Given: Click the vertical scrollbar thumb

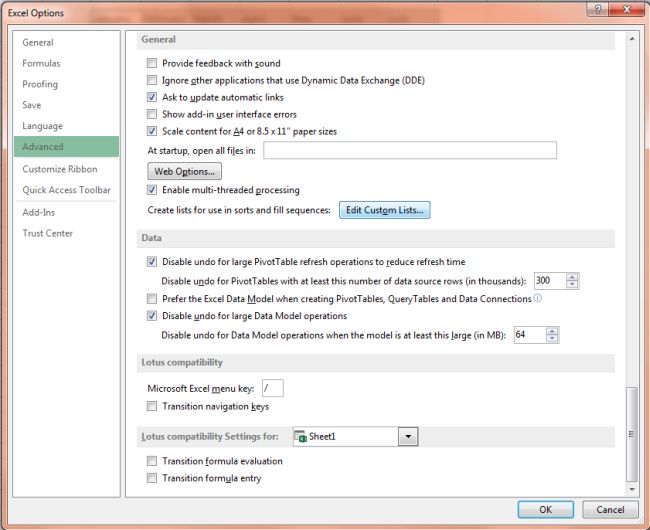Looking at the screenshot, I should [632, 434].
